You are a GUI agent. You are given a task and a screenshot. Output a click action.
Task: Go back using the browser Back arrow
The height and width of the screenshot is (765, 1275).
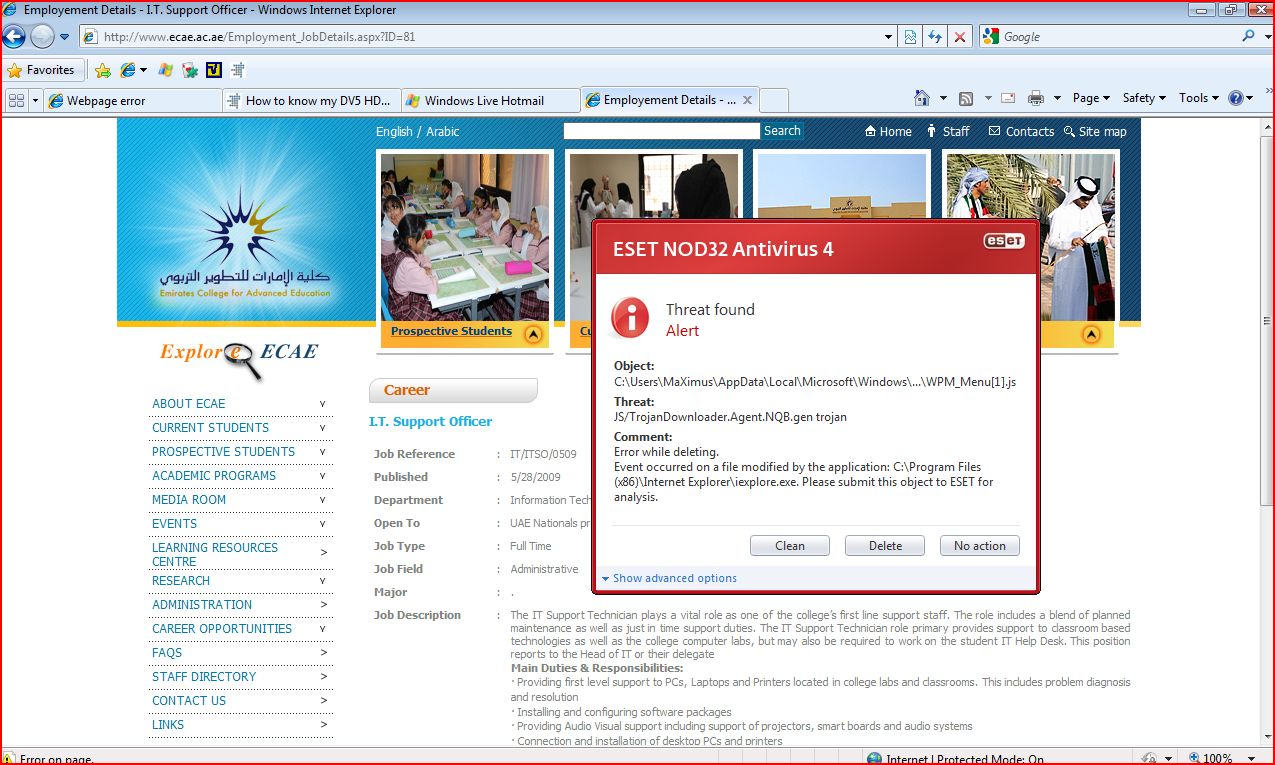point(14,37)
